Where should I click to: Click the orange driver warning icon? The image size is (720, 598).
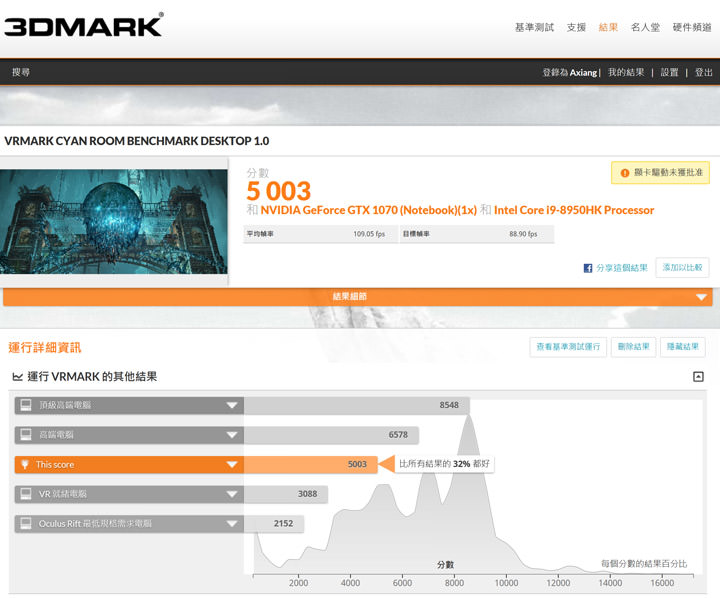(625, 173)
